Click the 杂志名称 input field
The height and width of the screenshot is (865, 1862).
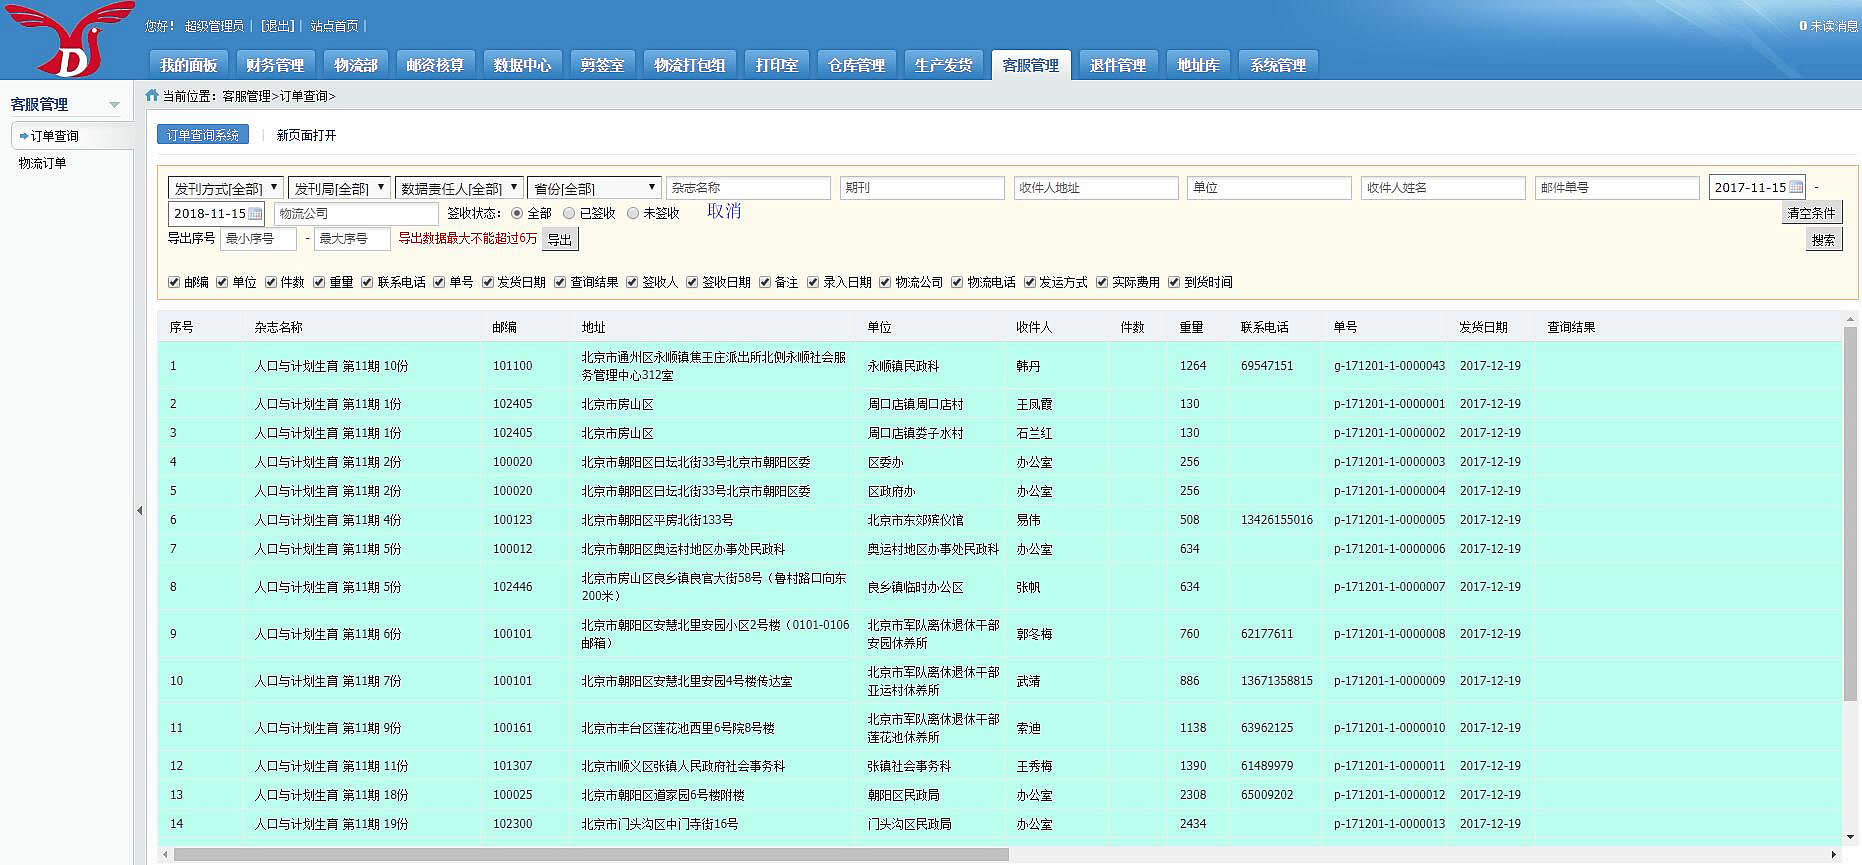[748, 188]
